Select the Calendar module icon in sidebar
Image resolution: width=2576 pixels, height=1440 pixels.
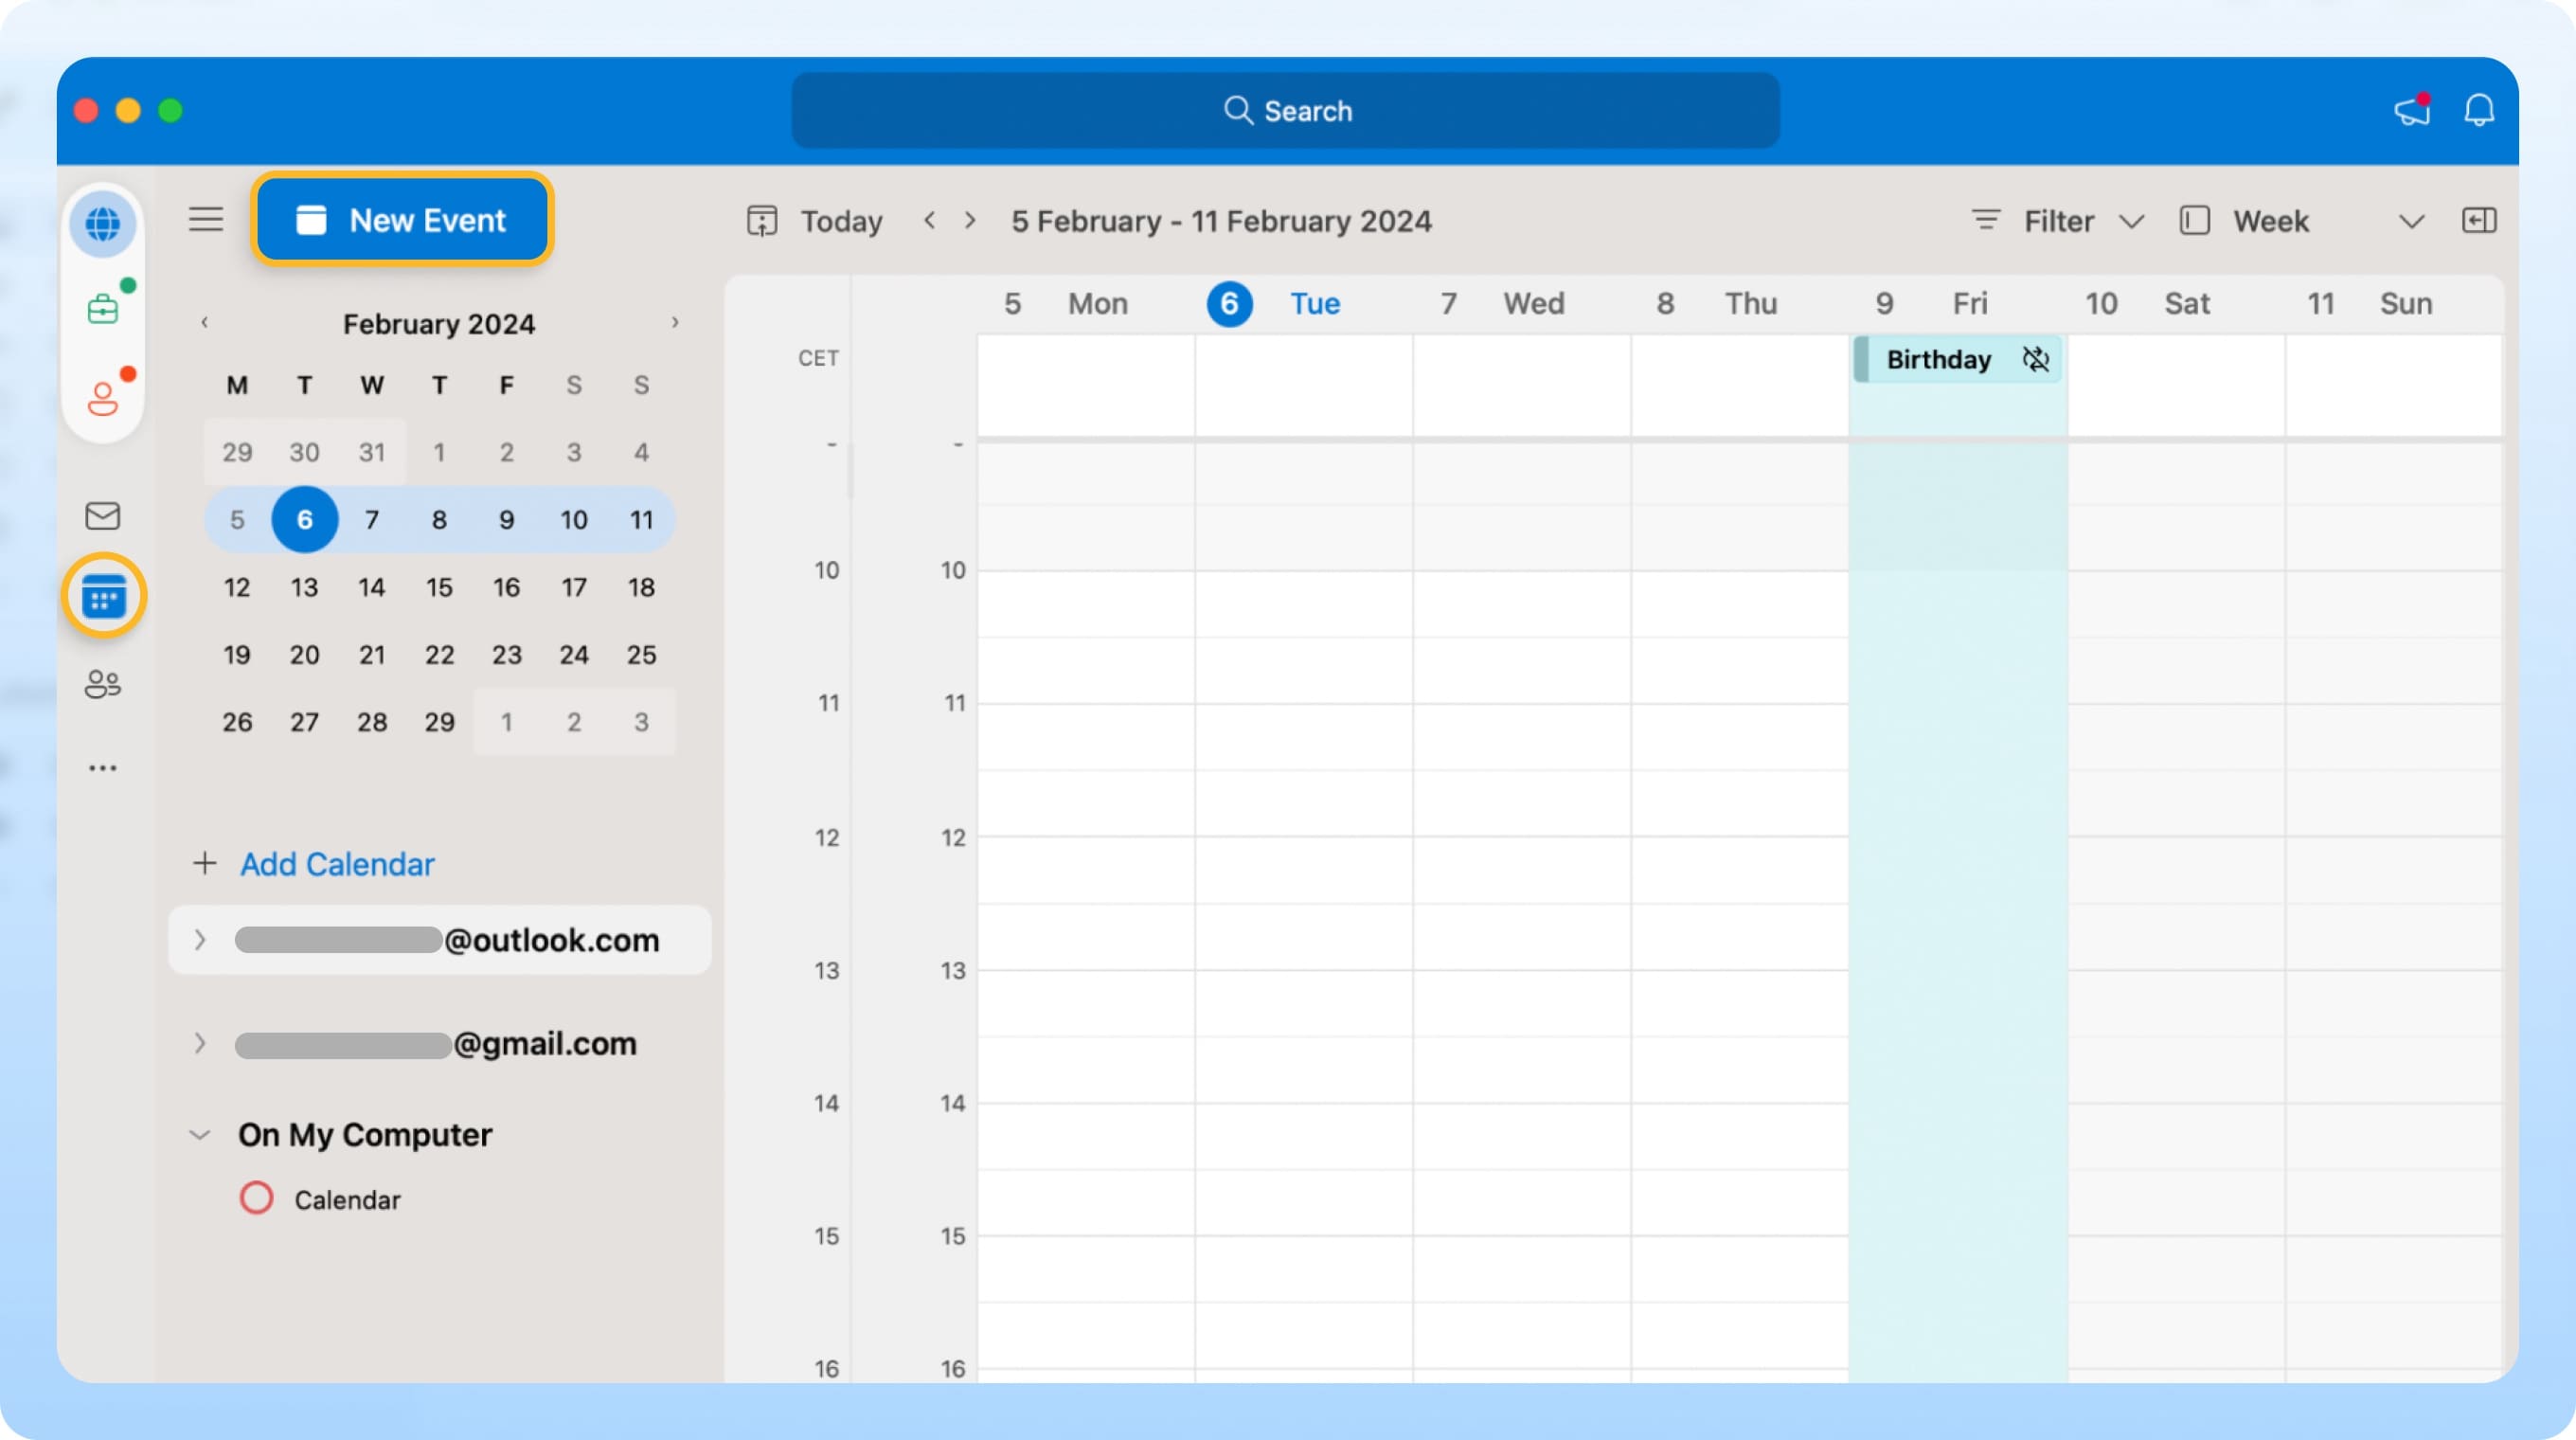pos(103,597)
